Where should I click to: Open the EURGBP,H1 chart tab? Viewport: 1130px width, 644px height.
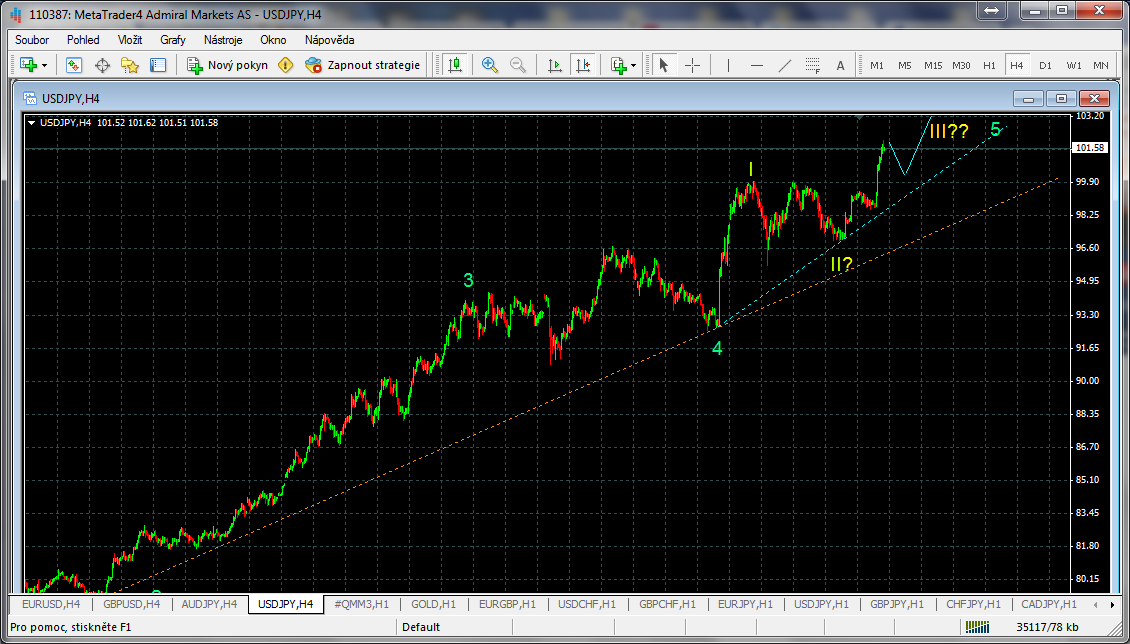507,604
